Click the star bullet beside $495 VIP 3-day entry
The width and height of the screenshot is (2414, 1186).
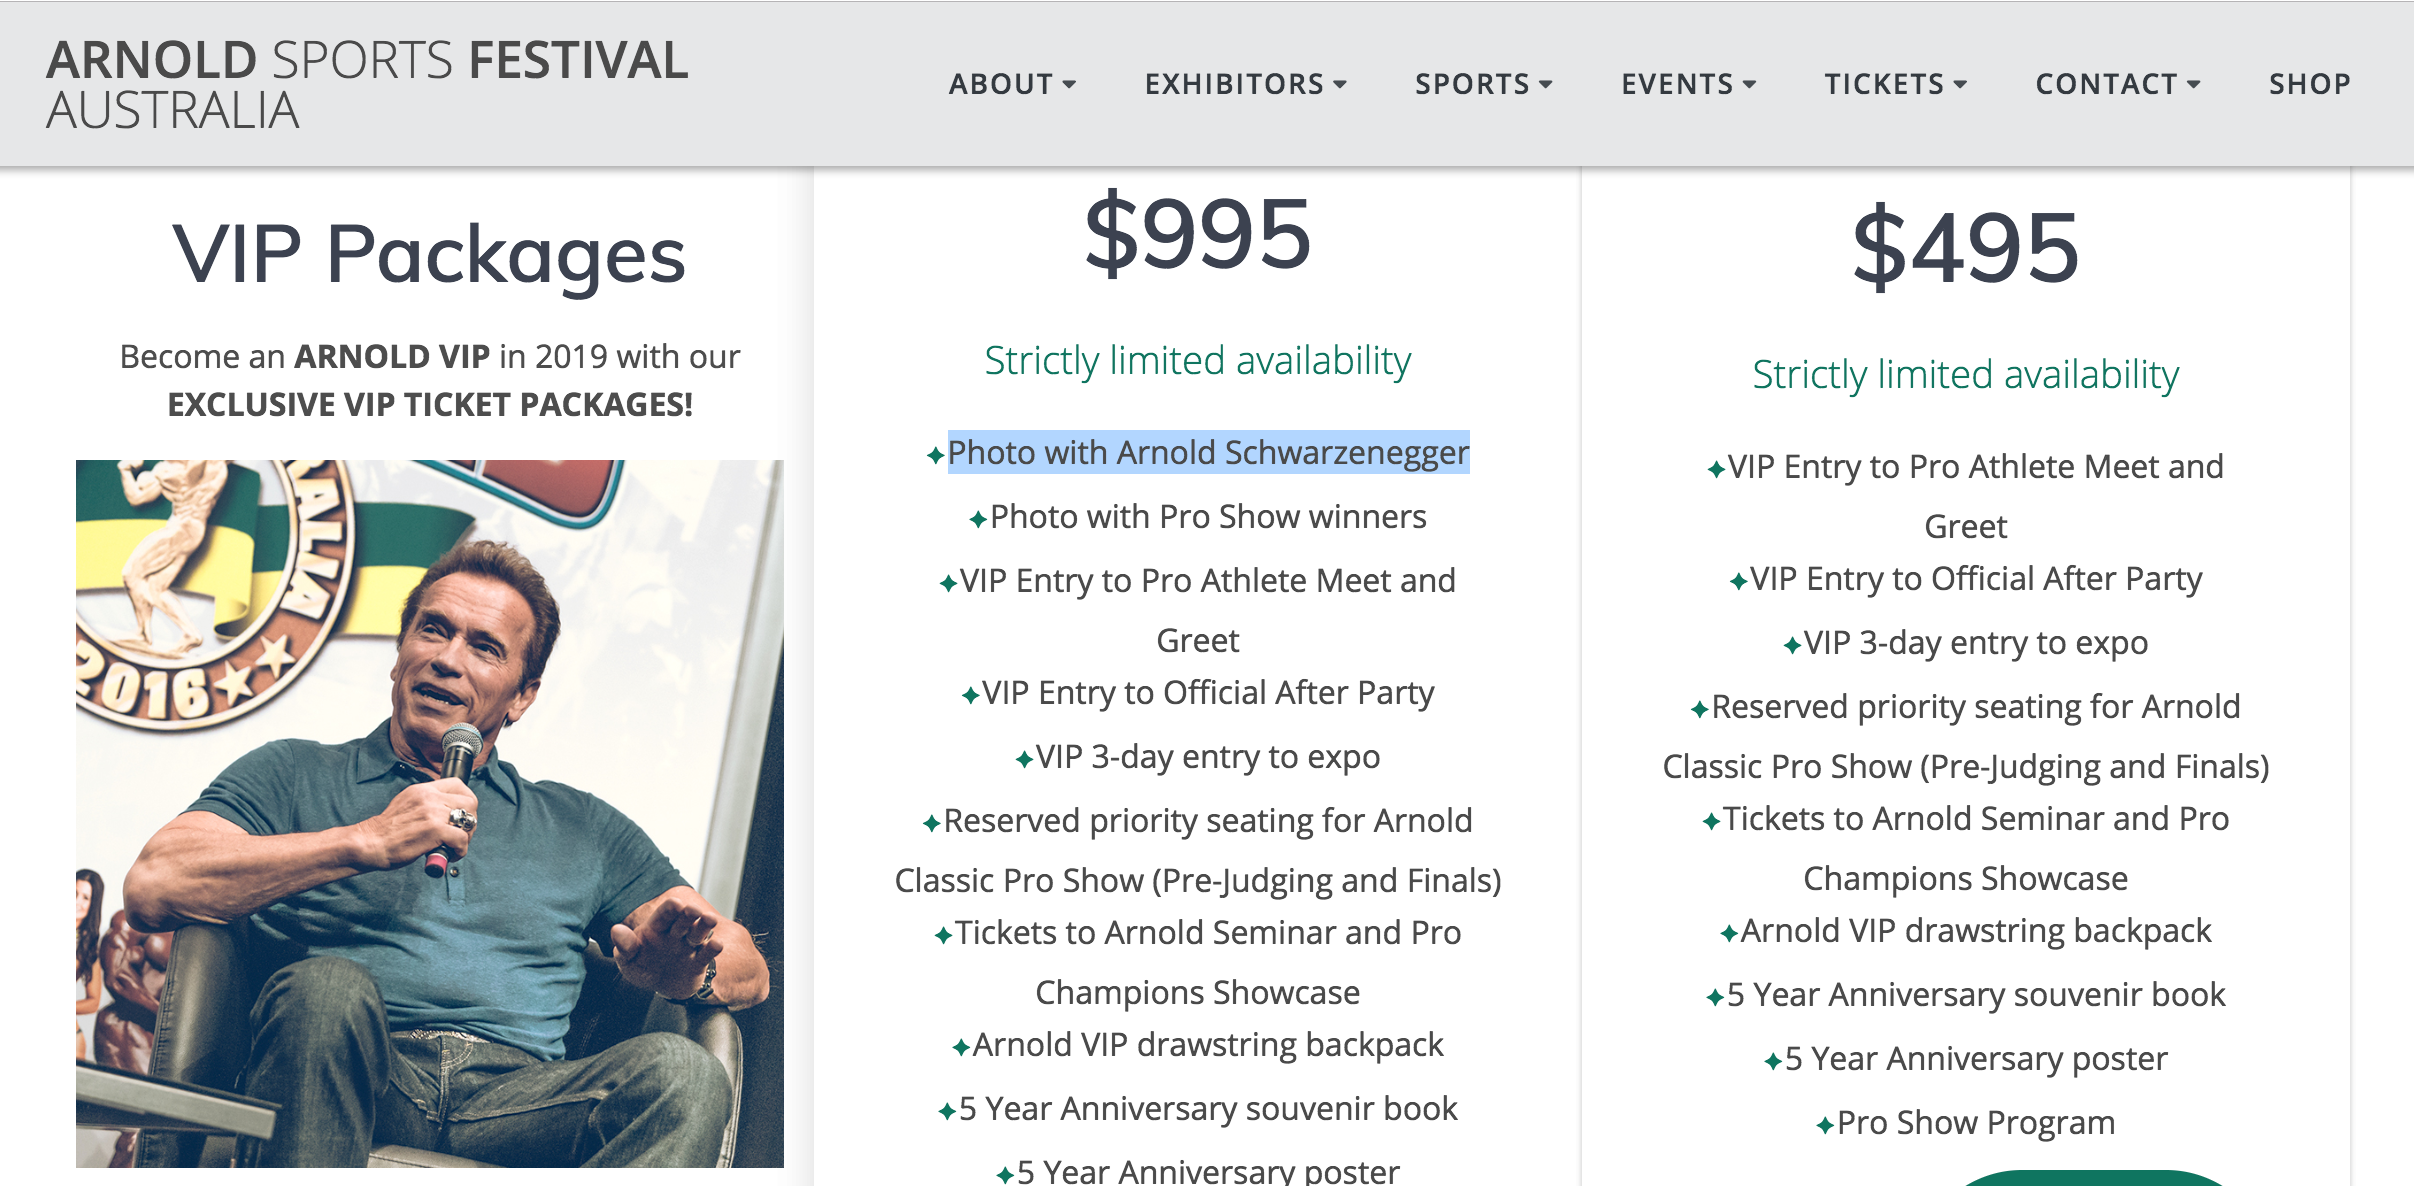(1793, 645)
